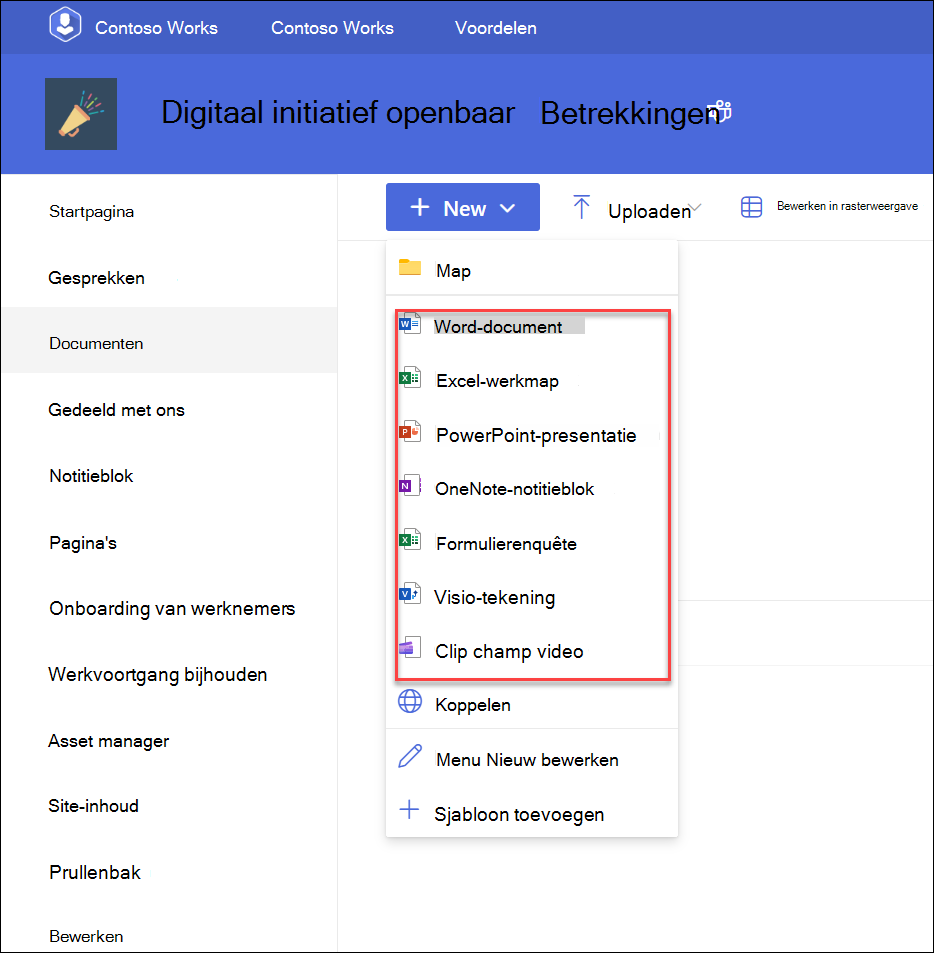
Task: Click the Word document icon
Action: [x=410, y=324]
